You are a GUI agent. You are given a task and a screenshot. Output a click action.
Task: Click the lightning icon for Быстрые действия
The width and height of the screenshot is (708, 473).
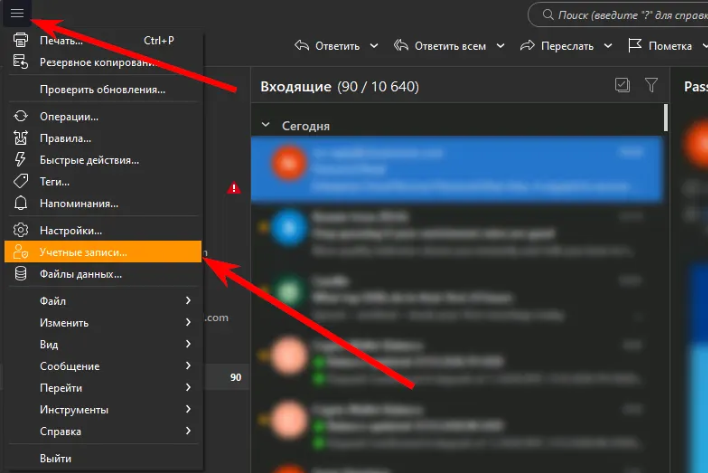pos(19,160)
